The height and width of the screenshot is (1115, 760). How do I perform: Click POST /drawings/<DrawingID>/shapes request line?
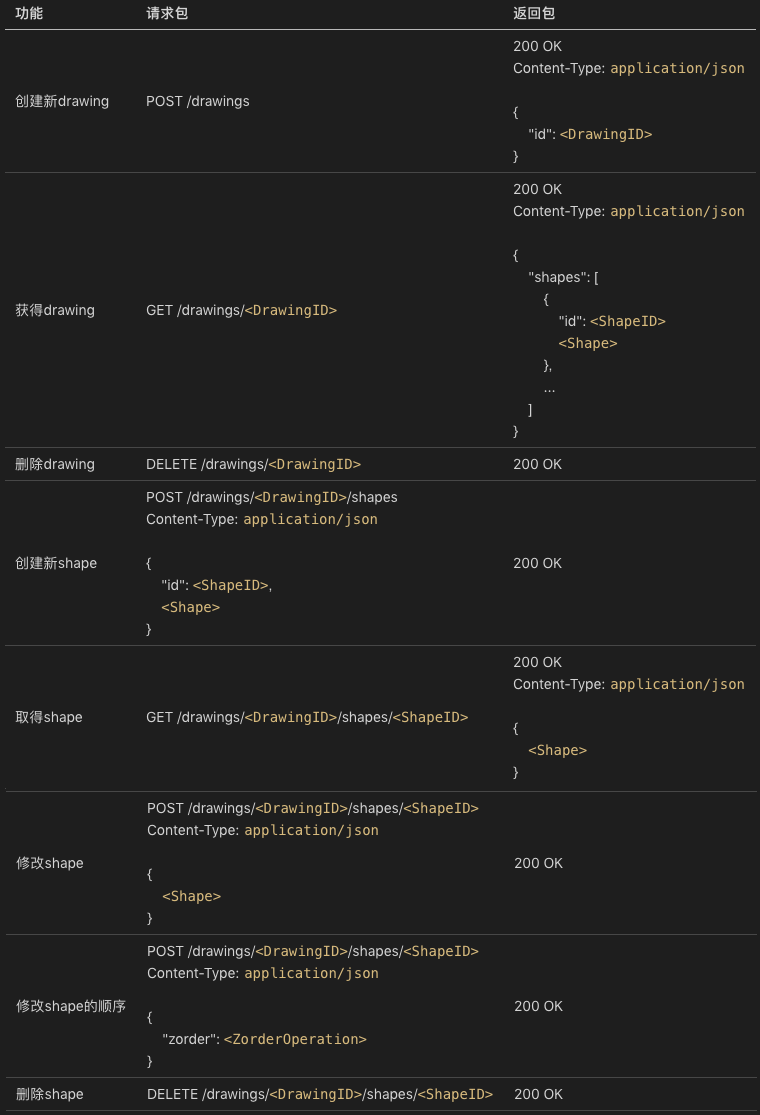pyautogui.click(x=272, y=497)
